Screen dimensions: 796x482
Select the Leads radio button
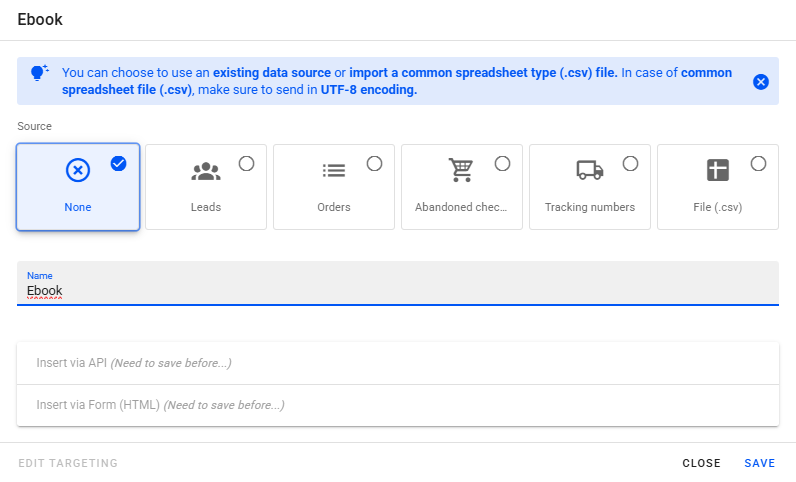click(246, 164)
